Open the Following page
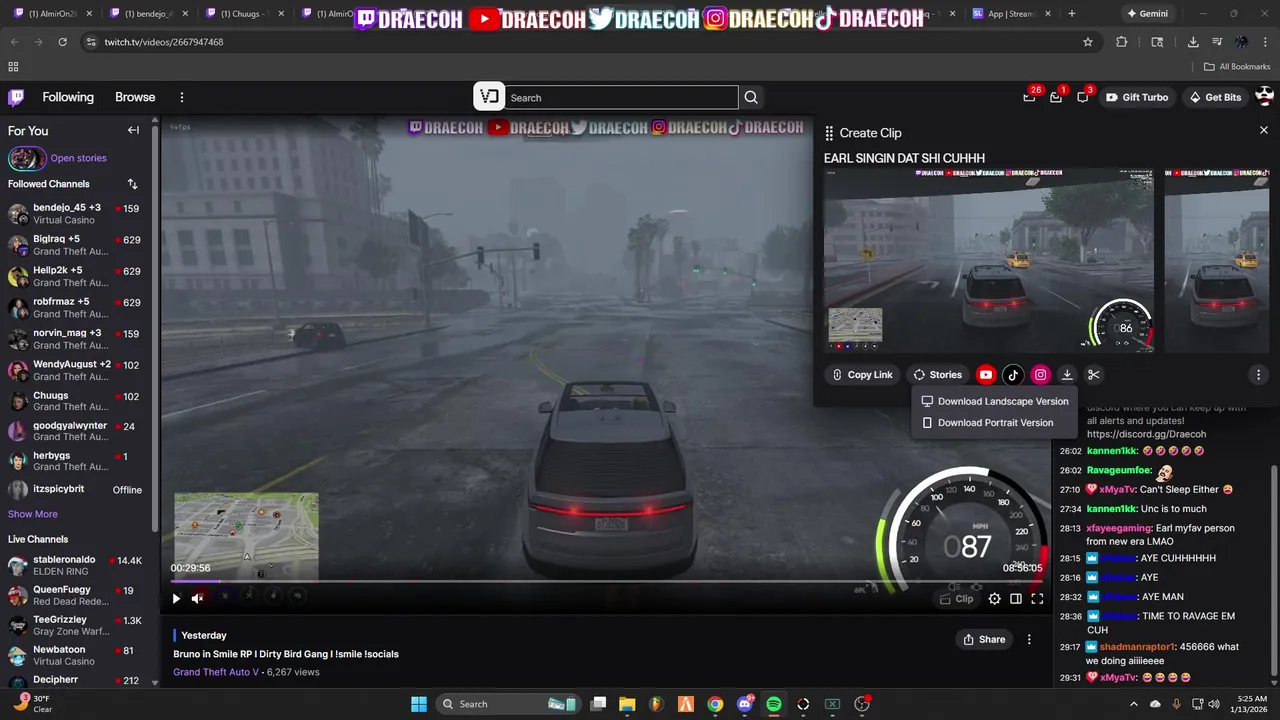Image resolution: width=1280 pixels, height=720 pixels. (x=68, y=97)
